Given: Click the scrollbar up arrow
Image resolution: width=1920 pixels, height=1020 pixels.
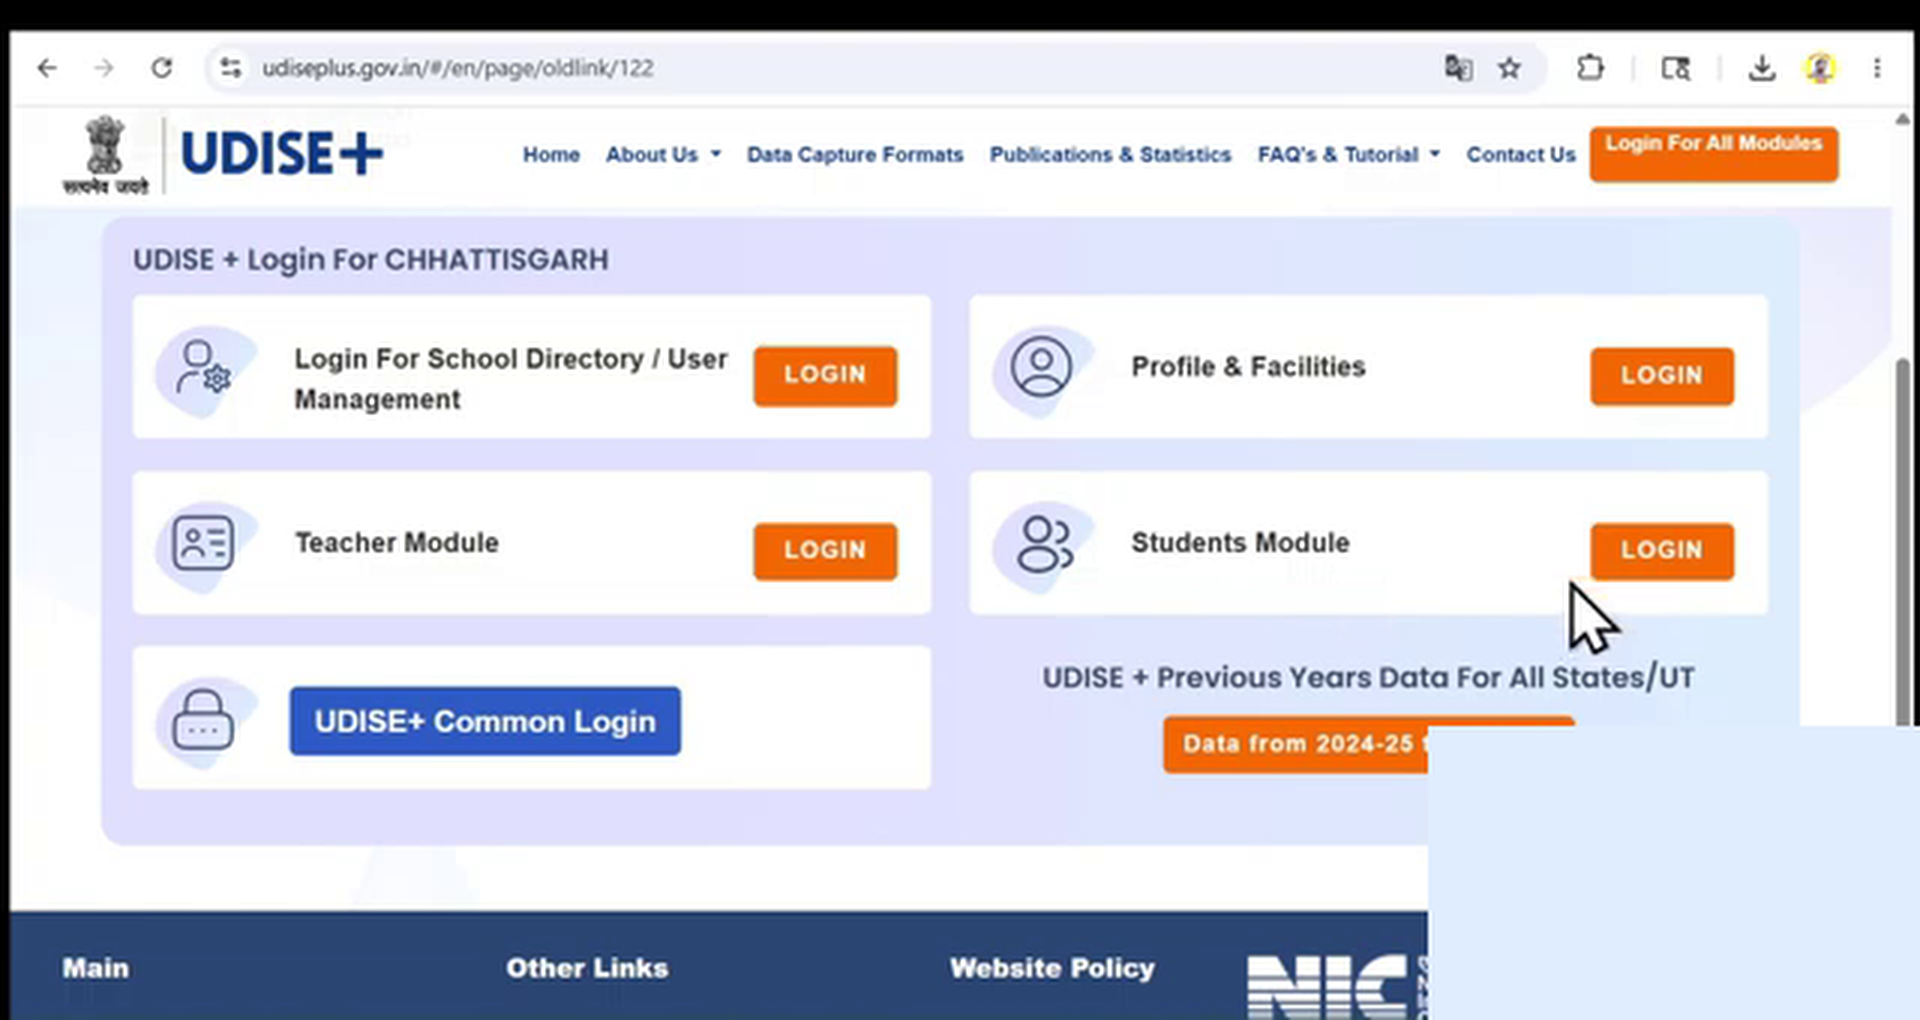Looking at the screenshot, I should (1902, 119).
